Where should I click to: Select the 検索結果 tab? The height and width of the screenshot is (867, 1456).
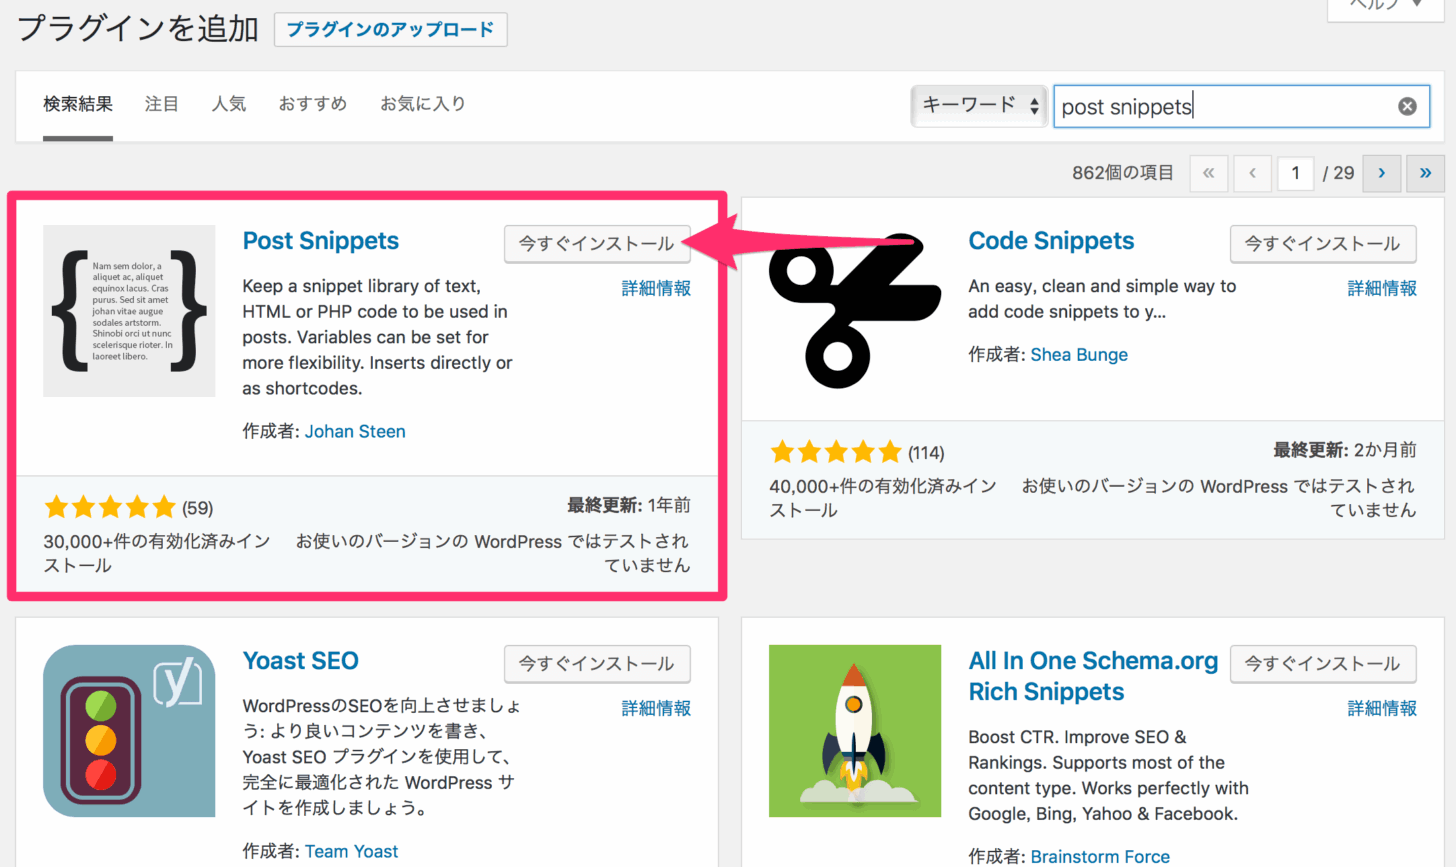(78, 104)
